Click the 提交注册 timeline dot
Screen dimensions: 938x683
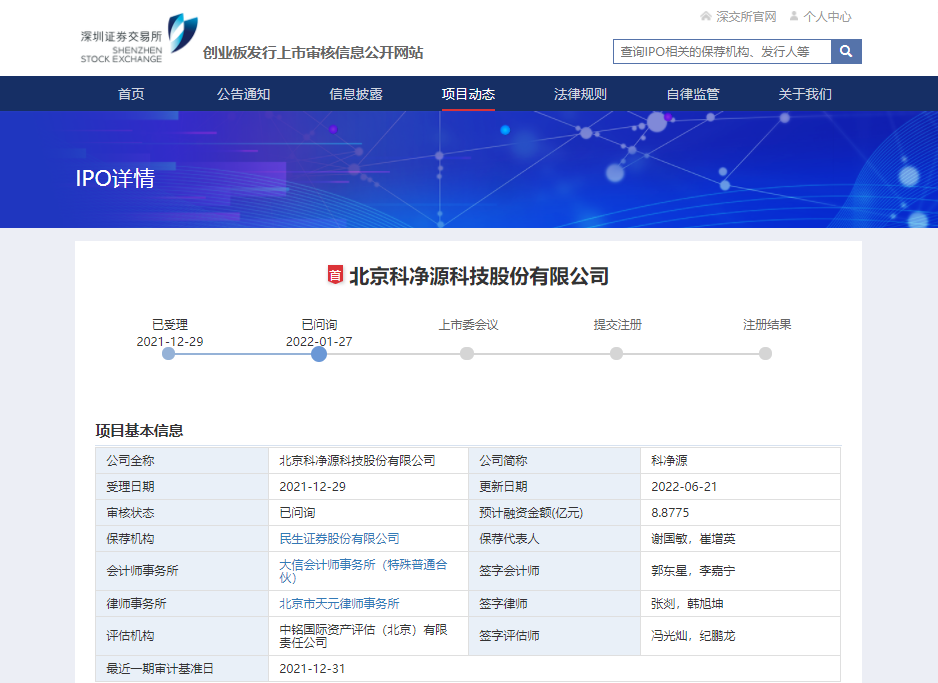(x=616, y=353)
